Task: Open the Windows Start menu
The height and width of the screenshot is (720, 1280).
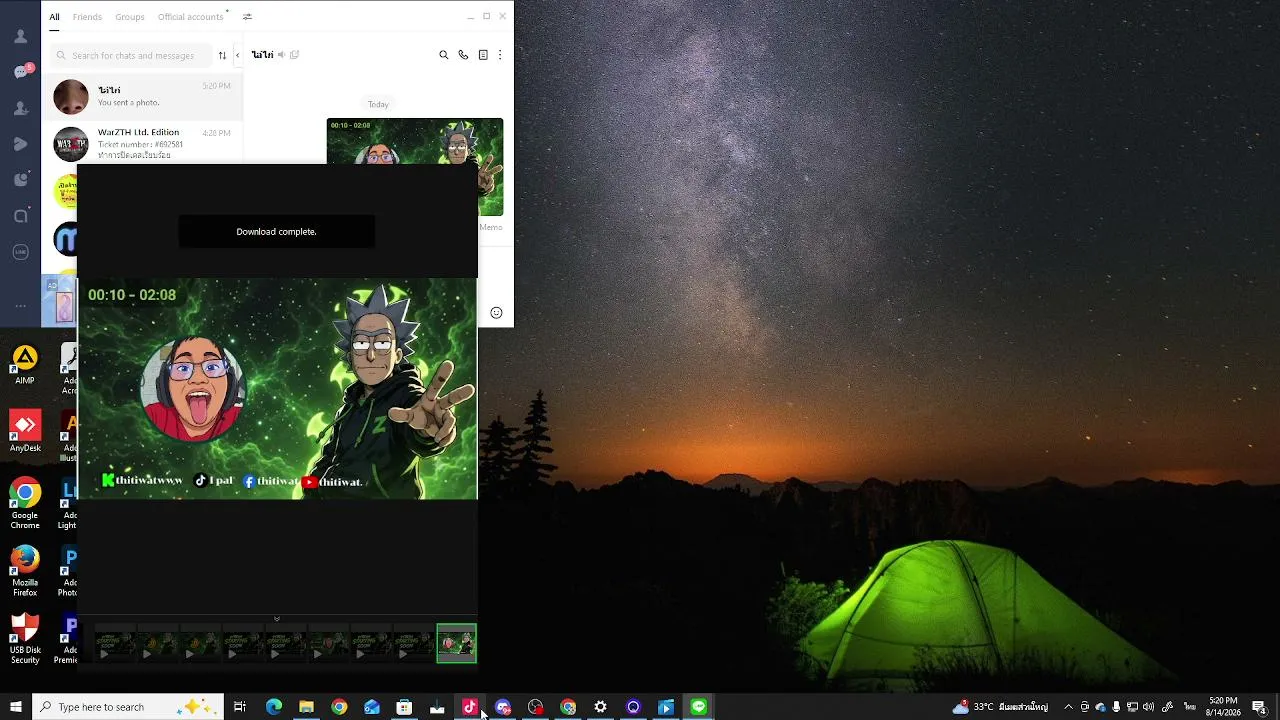Action: (15, 707)
